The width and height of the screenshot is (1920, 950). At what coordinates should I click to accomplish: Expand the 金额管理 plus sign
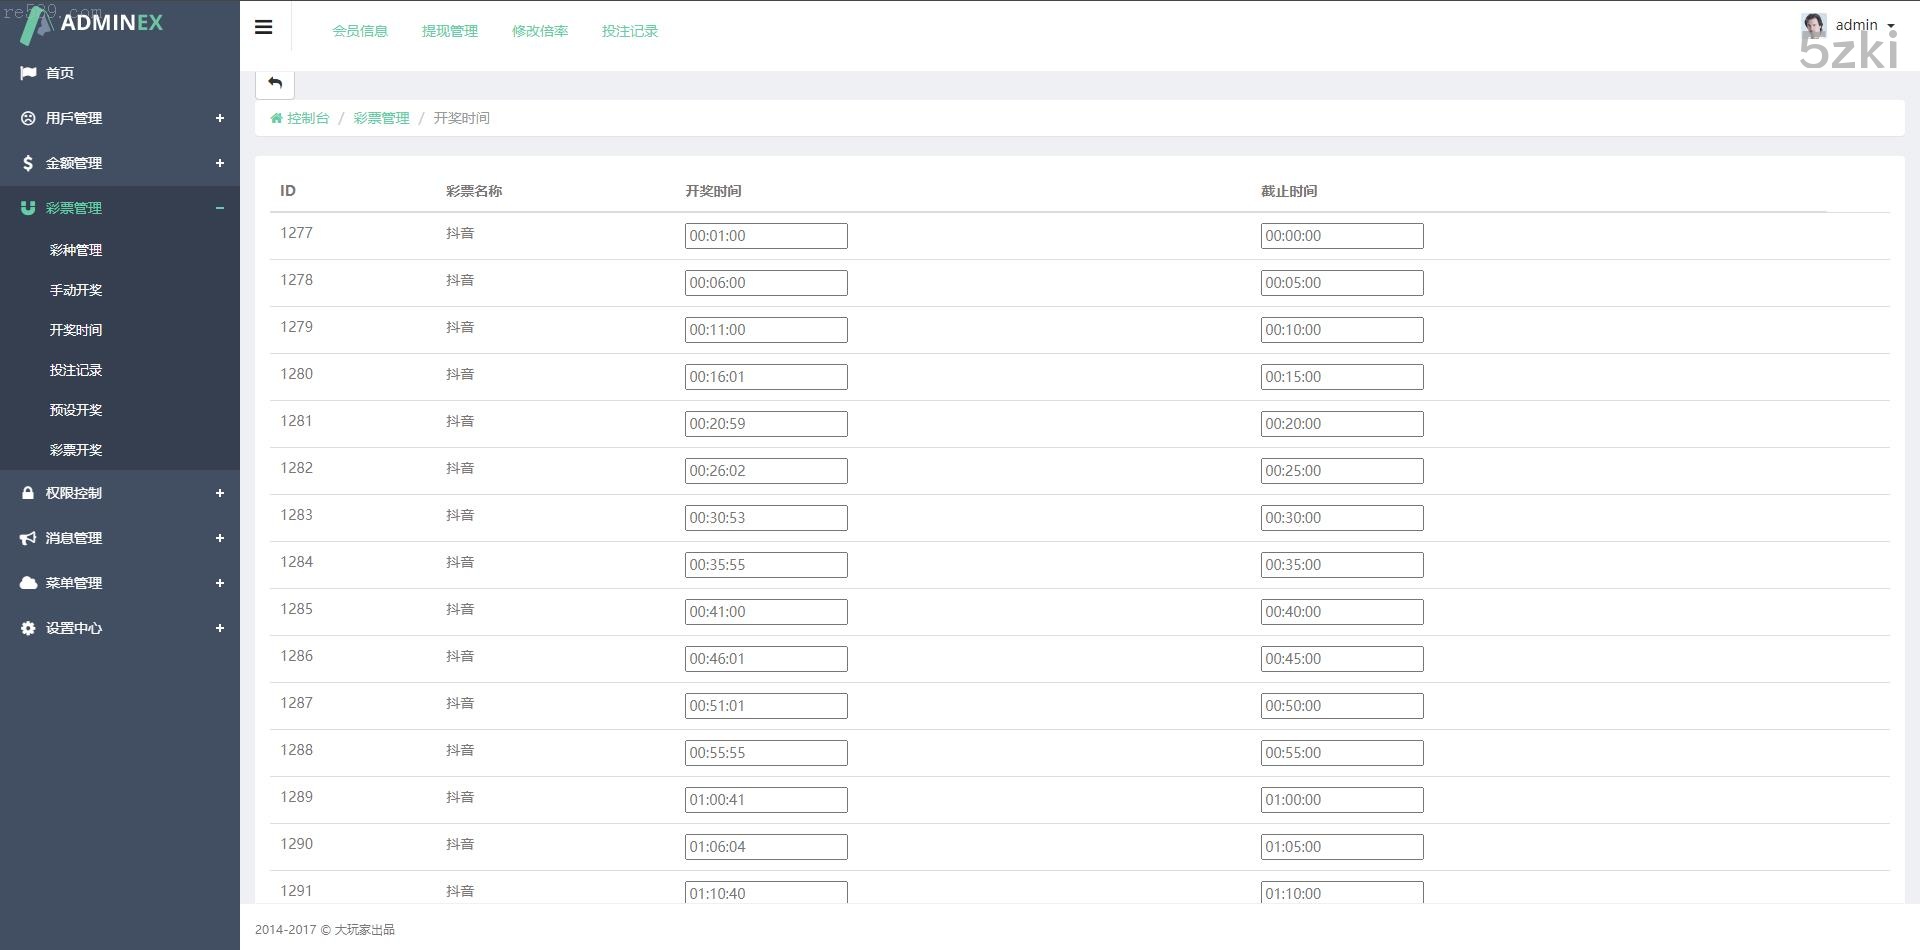pyautogui.click(x=219, y=163)
